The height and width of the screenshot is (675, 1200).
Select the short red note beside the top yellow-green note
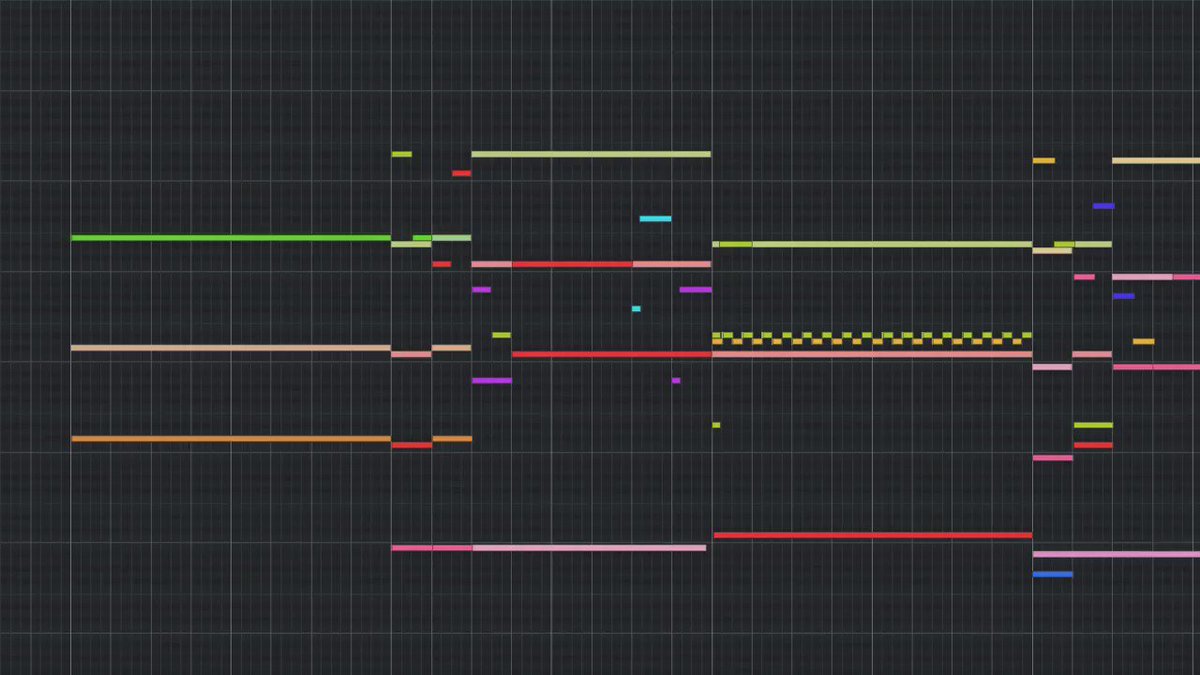point(461,173)
